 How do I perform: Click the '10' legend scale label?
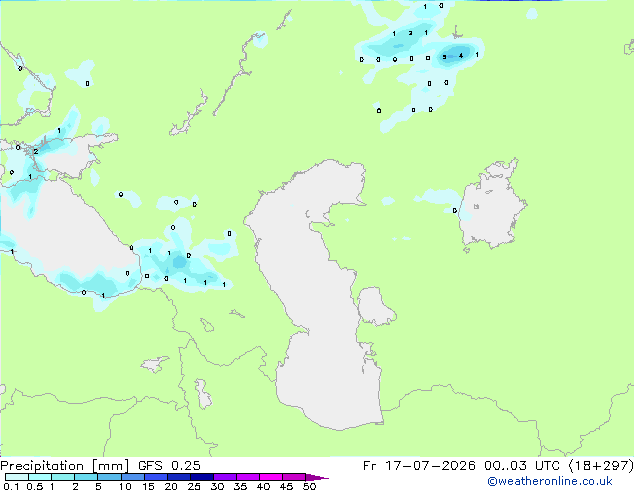[x=125, y=486]
